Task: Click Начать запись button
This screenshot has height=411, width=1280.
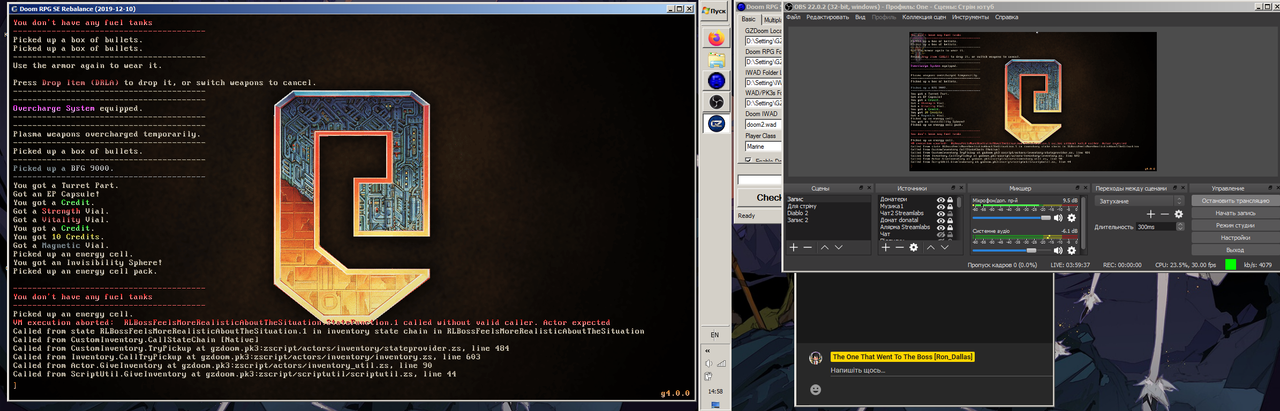Action: click(1235, 213)
